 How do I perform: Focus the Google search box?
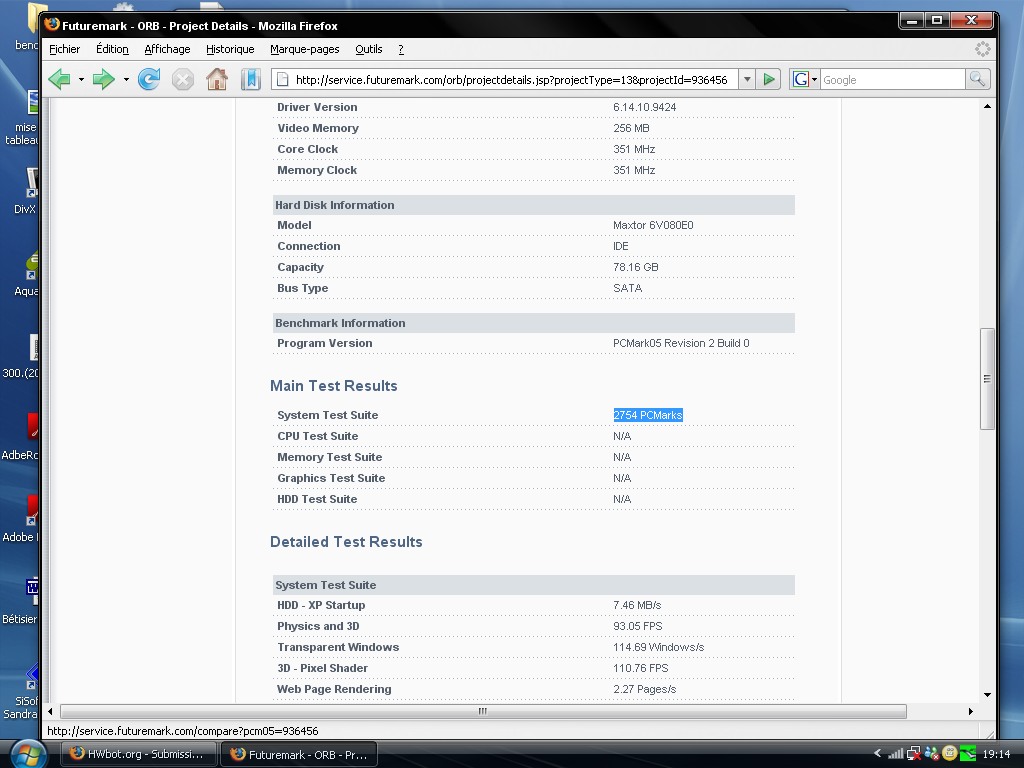pyautogui.click(x=892, y=80)
